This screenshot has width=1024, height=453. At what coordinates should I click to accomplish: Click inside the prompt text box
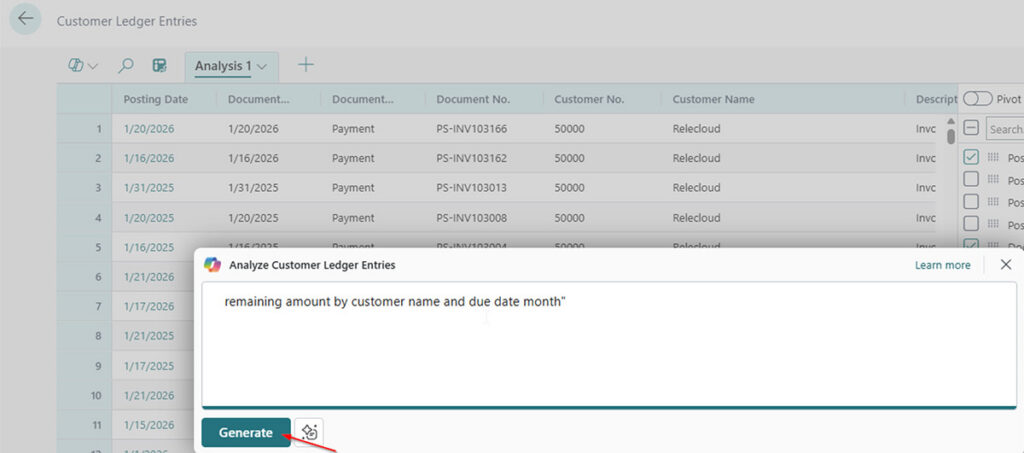[x=609, y=345]
